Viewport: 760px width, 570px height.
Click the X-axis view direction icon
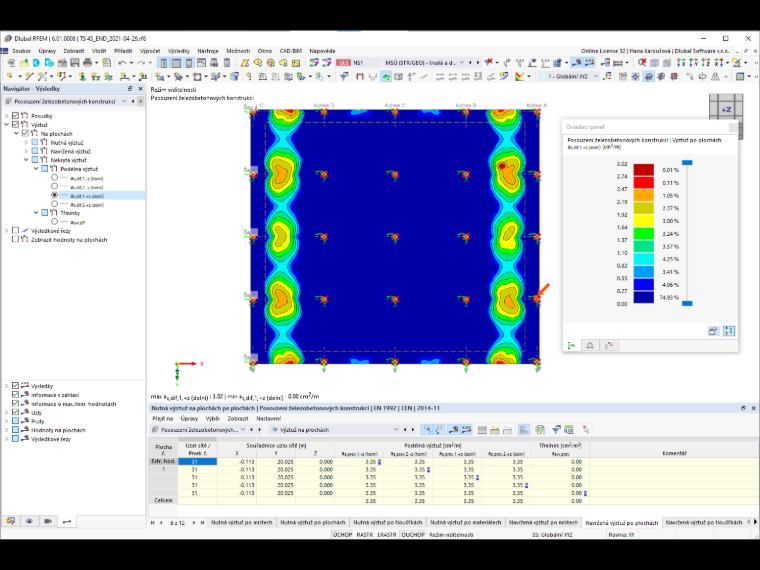681,63
